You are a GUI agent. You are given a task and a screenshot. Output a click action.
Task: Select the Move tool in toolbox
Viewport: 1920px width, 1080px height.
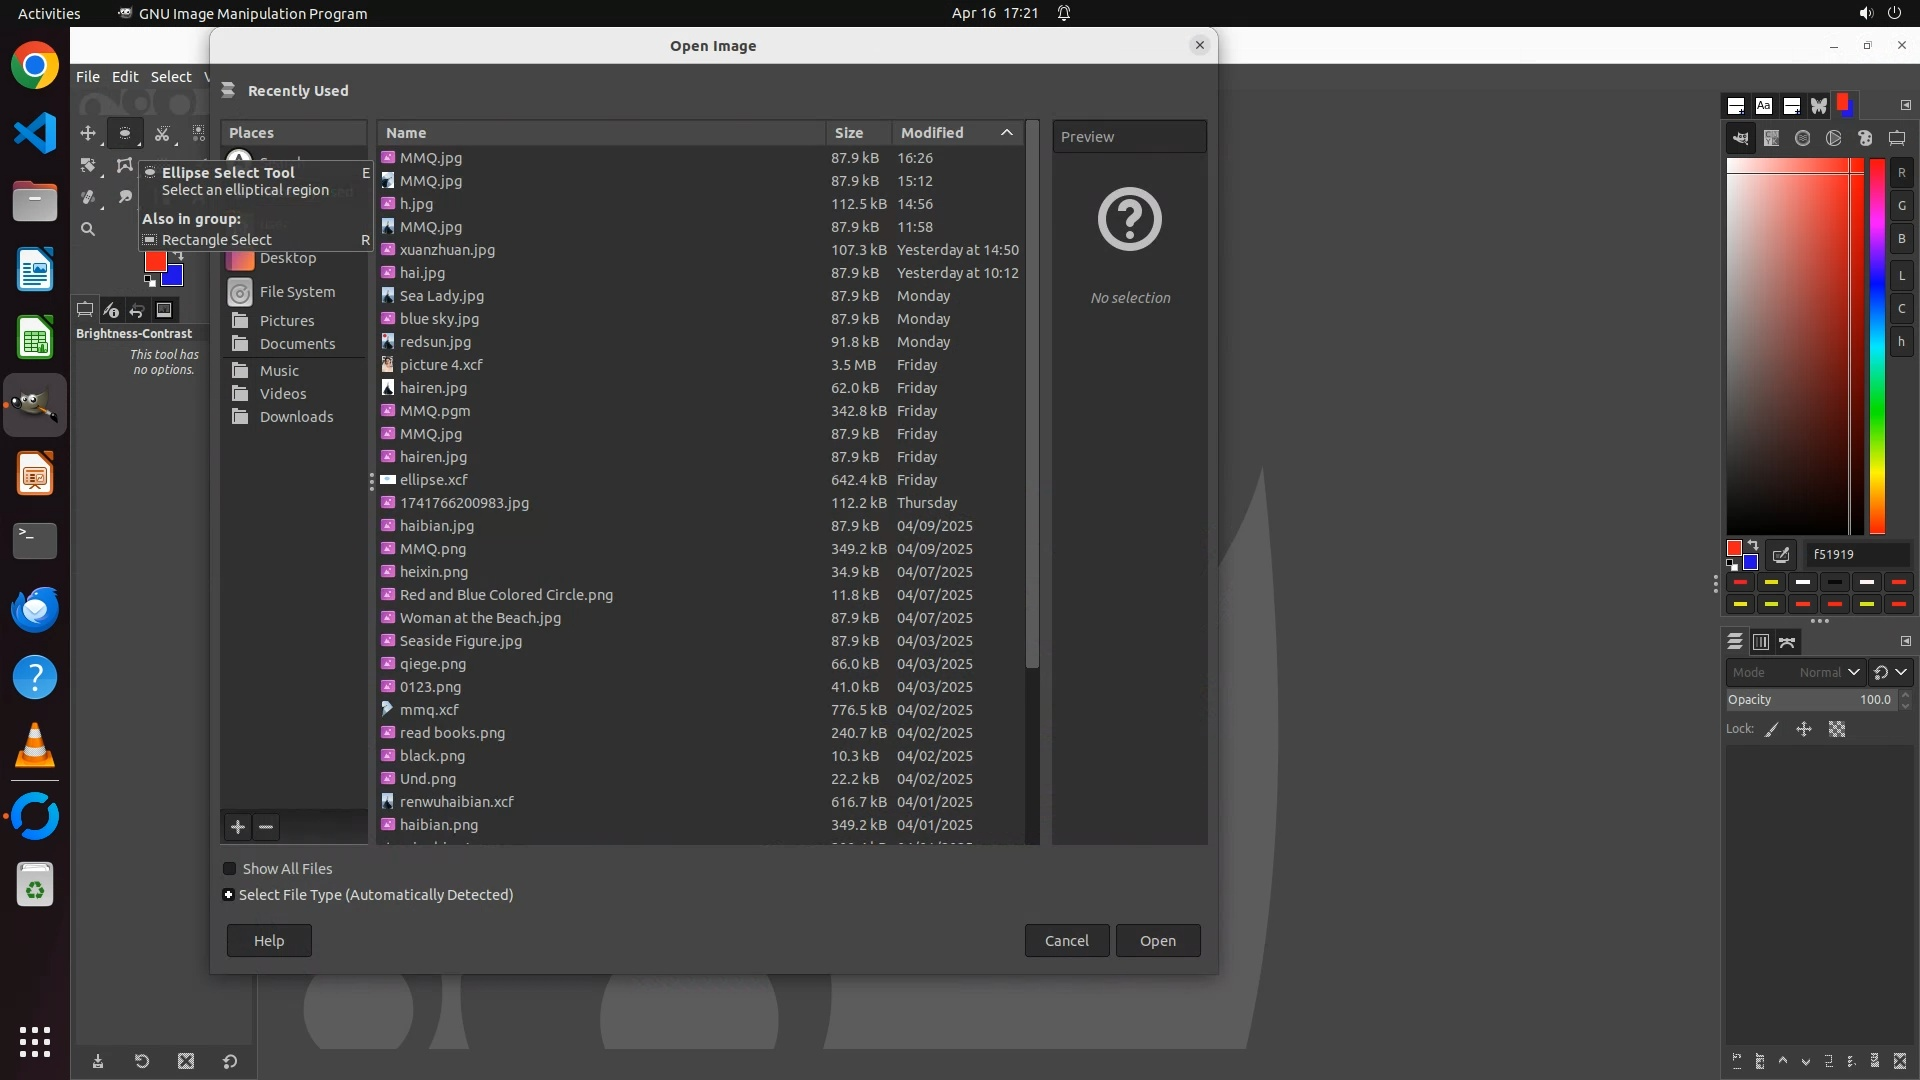tap(88, 133)
